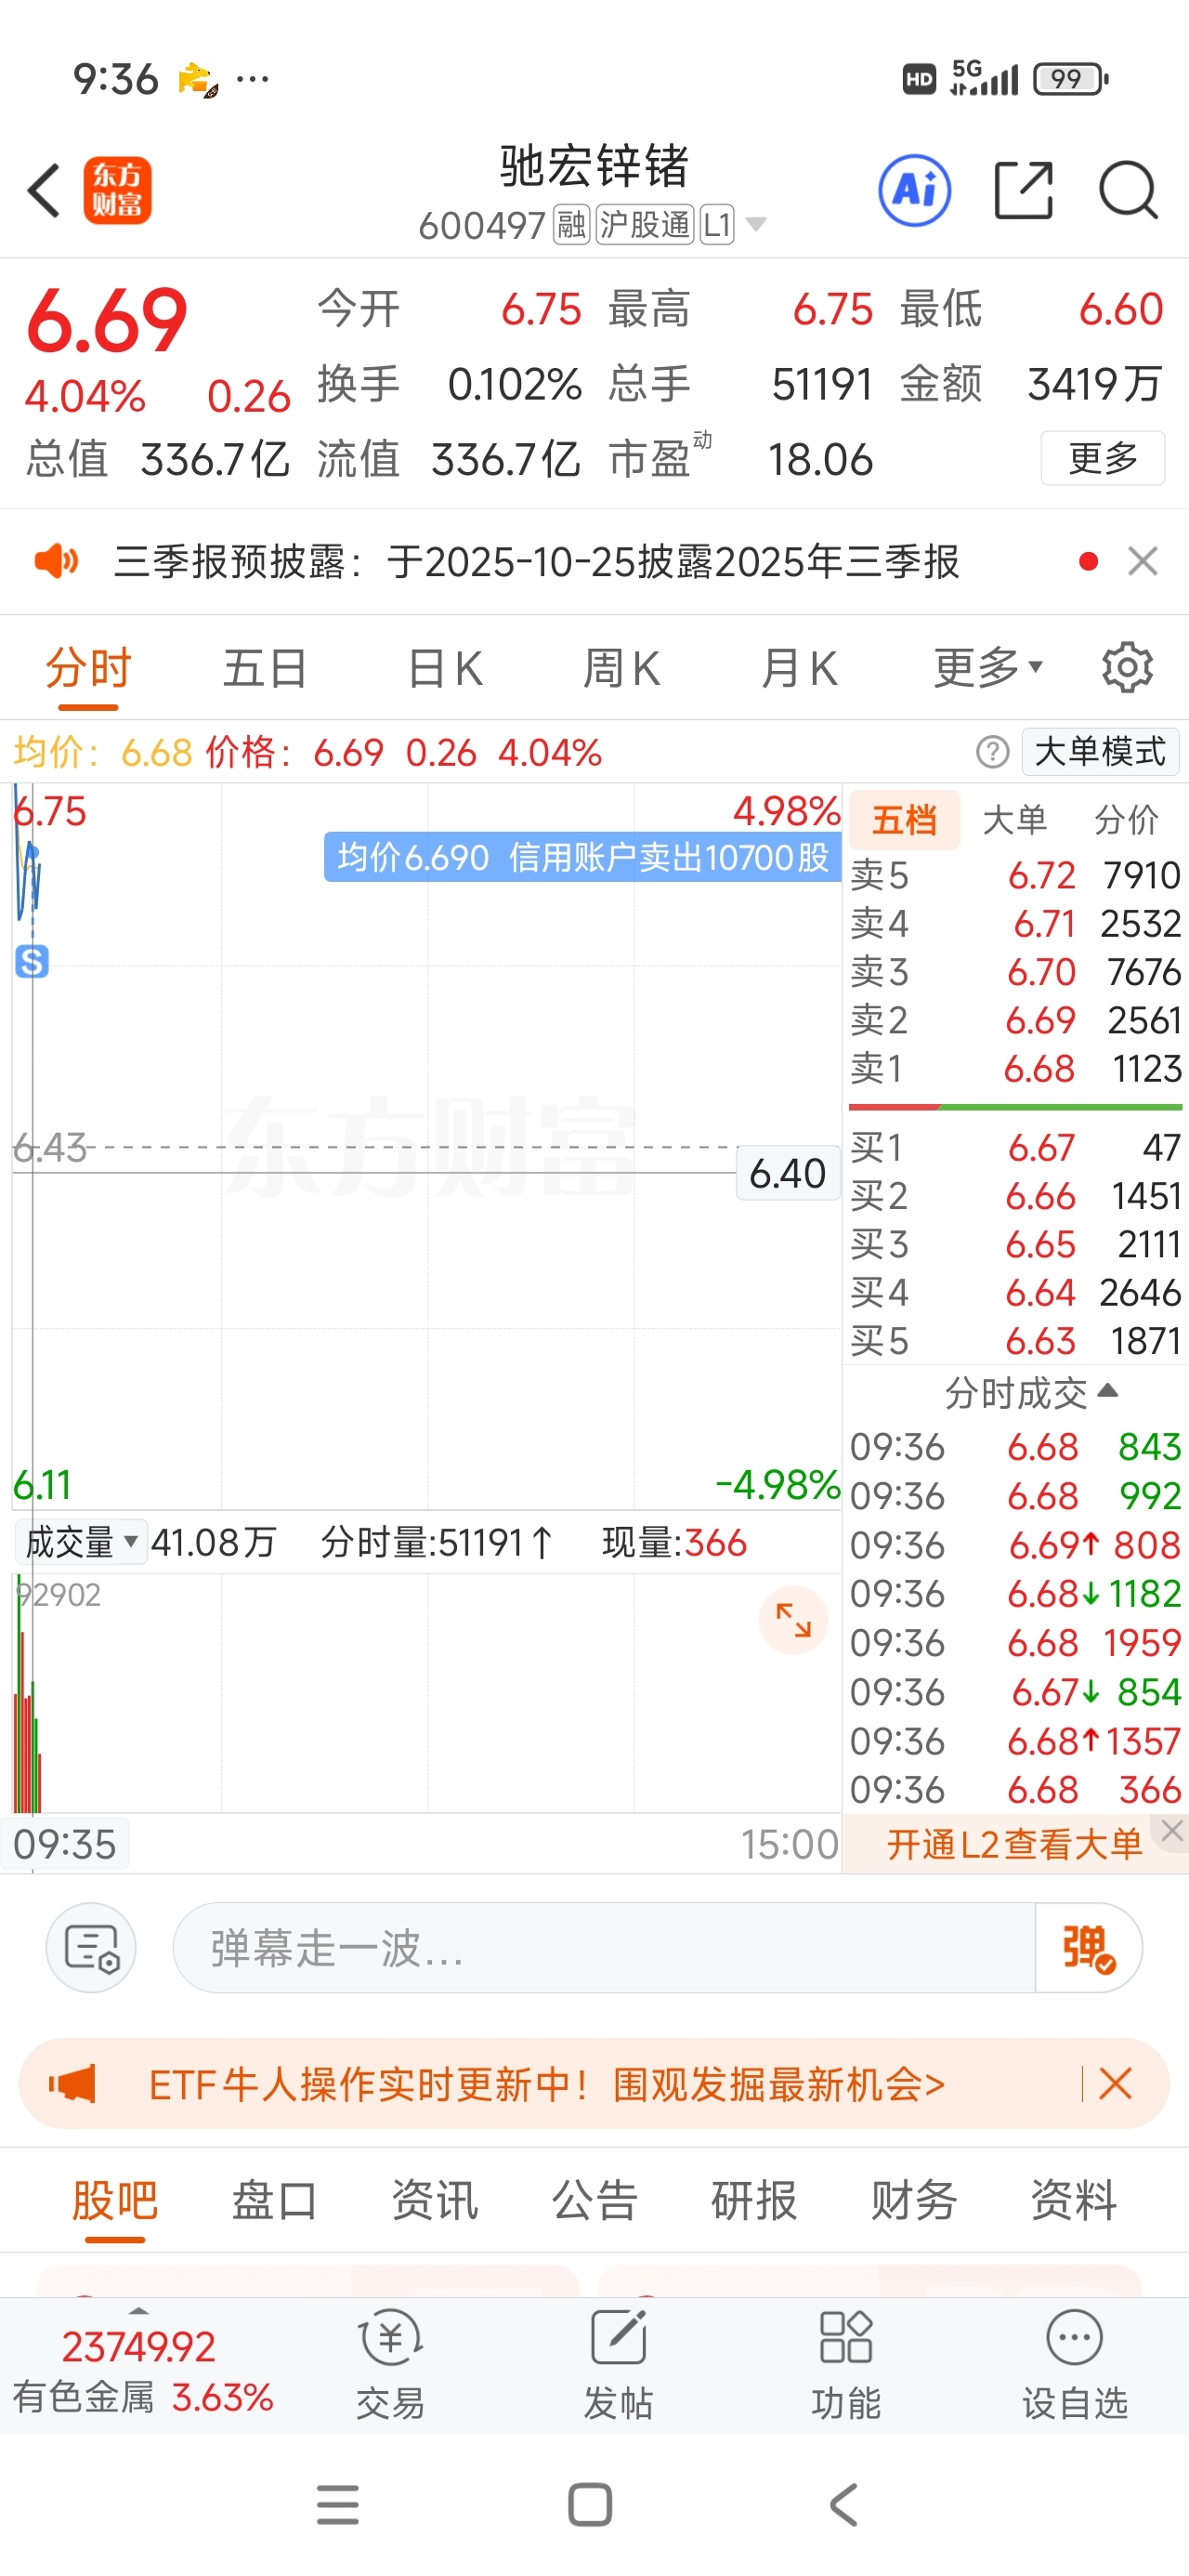The image size is (1189, 2576).
Task: Switch to the 五日 chart tab
Action: [x=265, y=668]
